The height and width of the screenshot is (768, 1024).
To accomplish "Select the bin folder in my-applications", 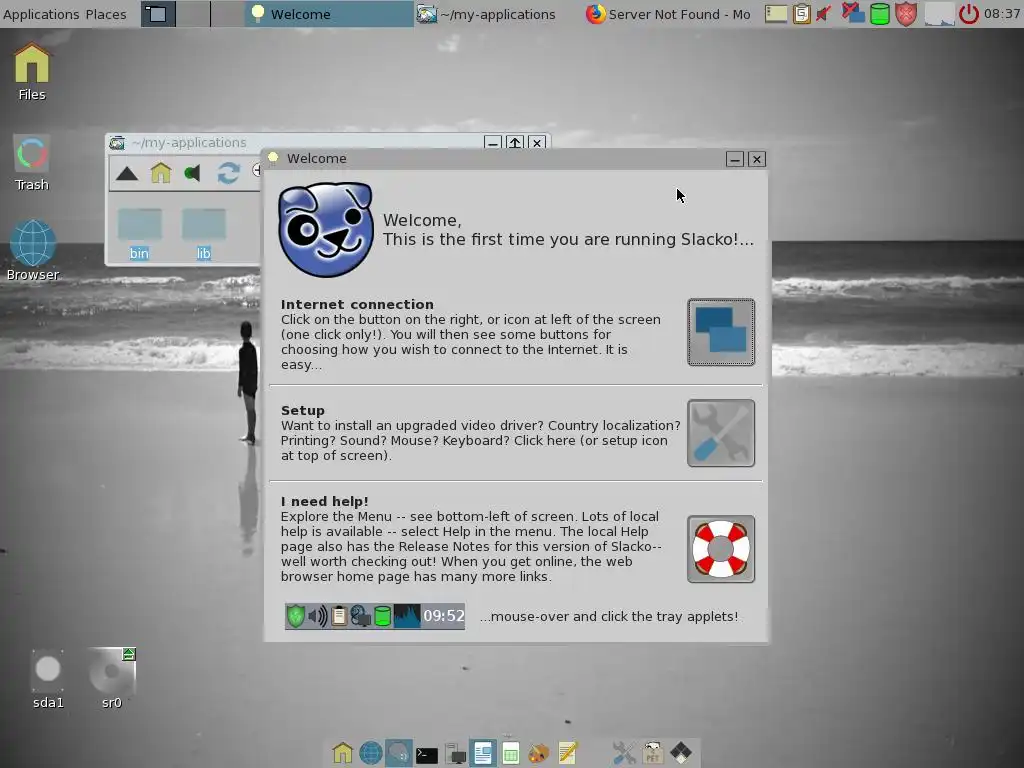I will click(139, 234).
